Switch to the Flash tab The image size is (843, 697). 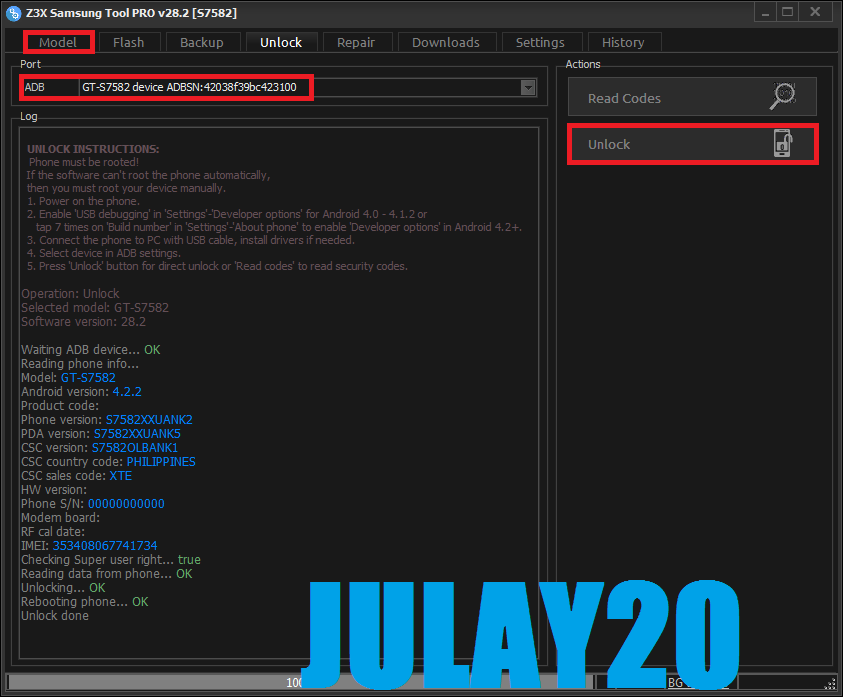pyautogui.click(x=128, y=42)
